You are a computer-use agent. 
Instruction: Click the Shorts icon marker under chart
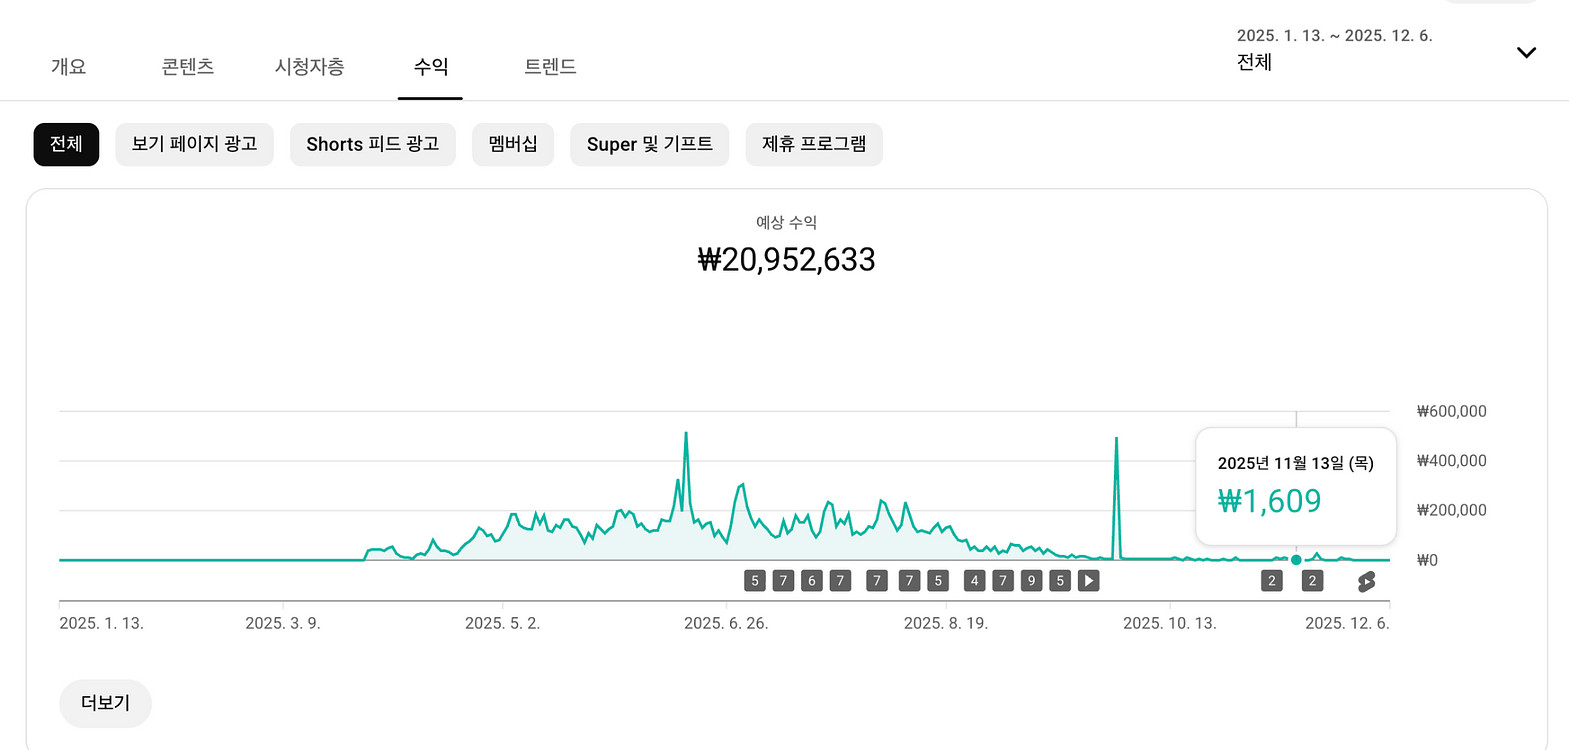1366,581
